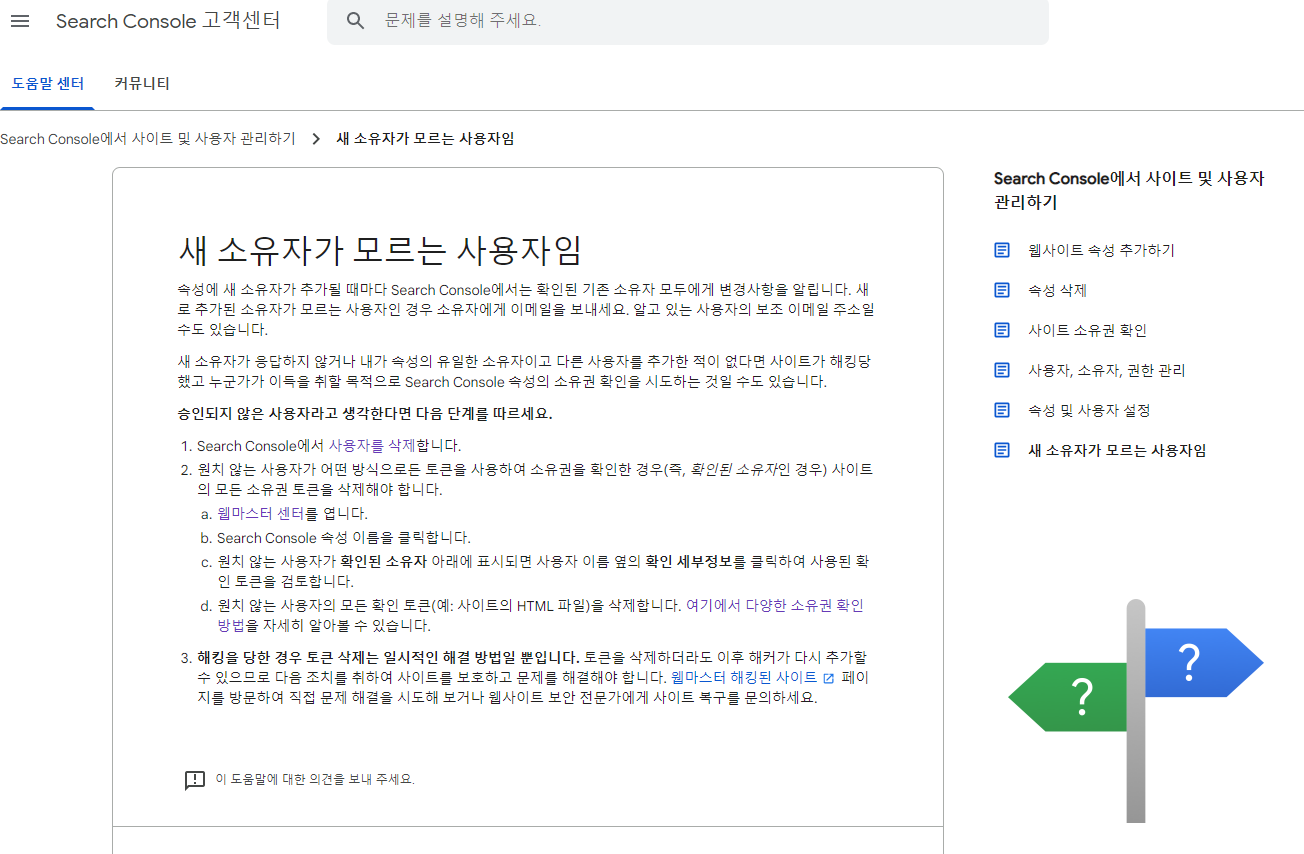Click document icon beside 사용자, 소유자, 권한 관리
This screenshot has height=854, width=1304.
pyautogui.click(x=1002, y=370)
